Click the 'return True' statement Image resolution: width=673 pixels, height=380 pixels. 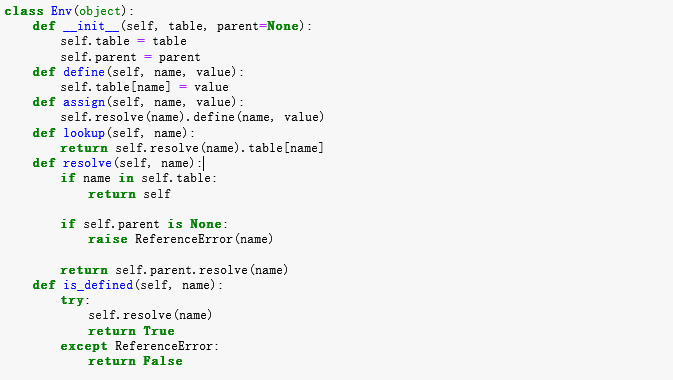click(131, 331)
